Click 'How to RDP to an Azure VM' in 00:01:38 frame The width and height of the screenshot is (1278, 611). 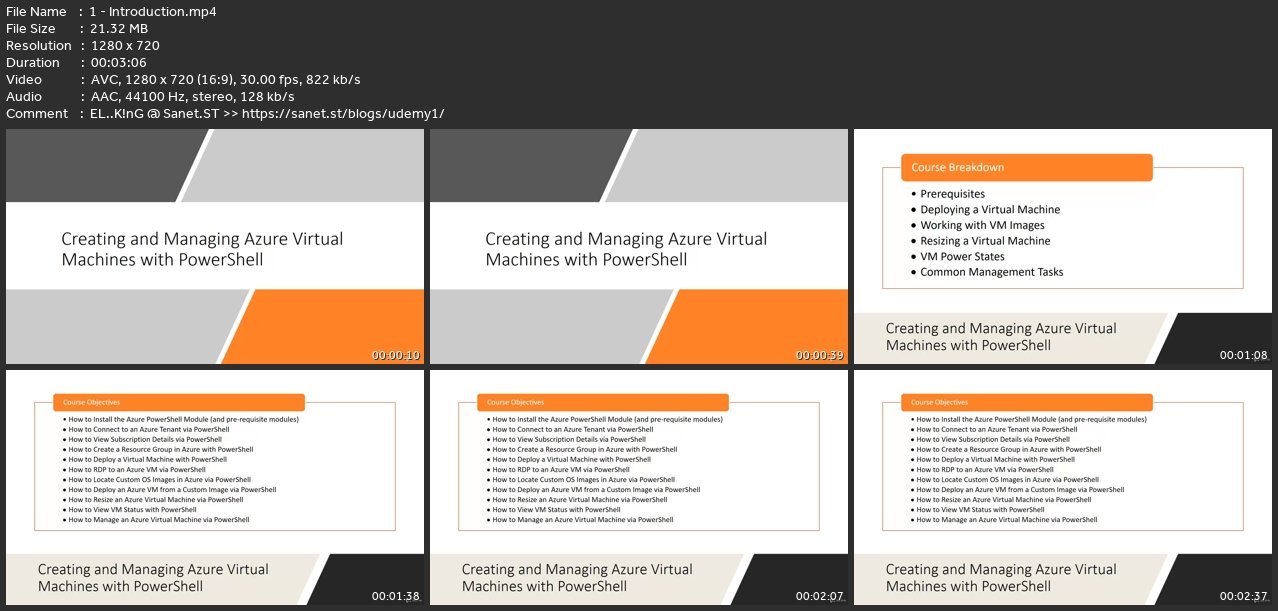pos(137,470)
